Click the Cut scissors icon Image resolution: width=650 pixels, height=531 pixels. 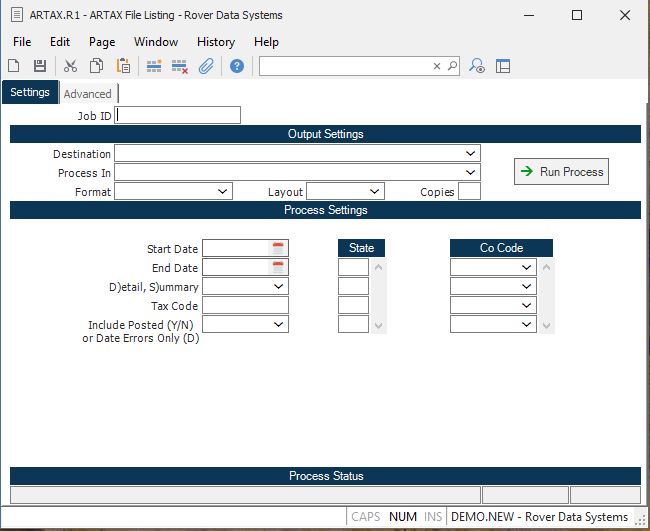click(x=70, y=66)
